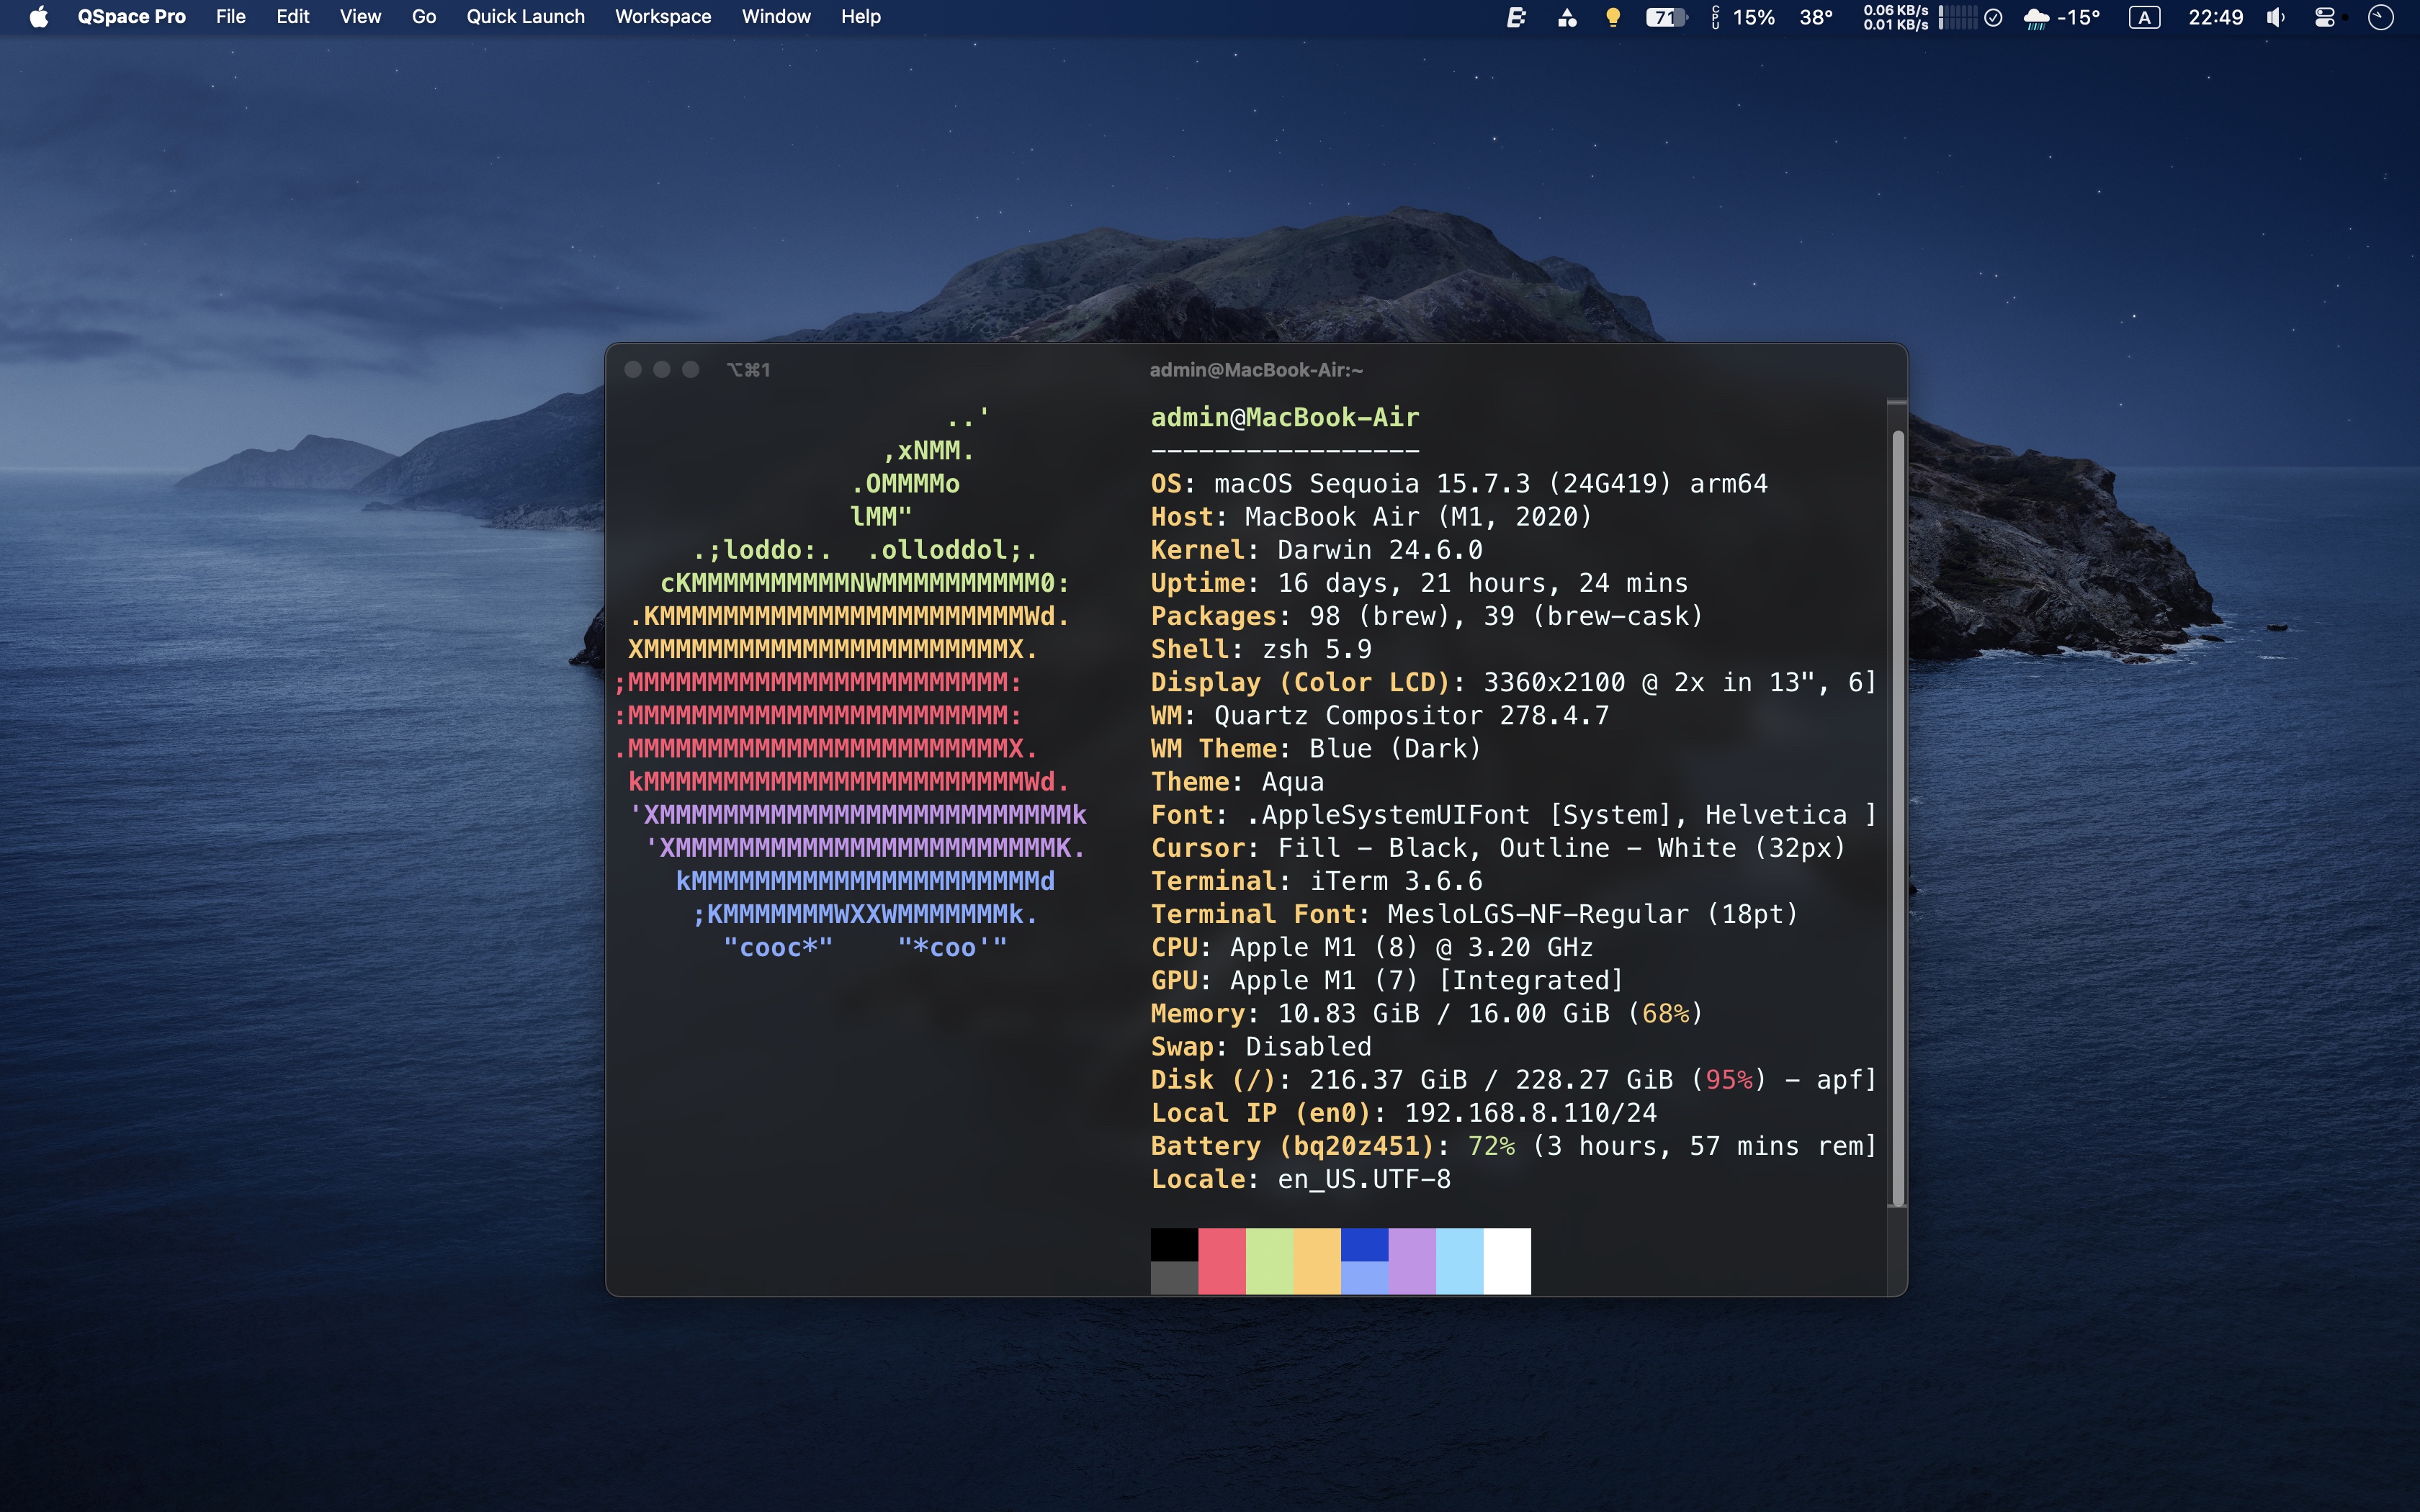Image resolution: width=2420 pixels, height=1512 pixels.
Task: Click the red color block in terminal
Action: click(x=1221, y=1260)
